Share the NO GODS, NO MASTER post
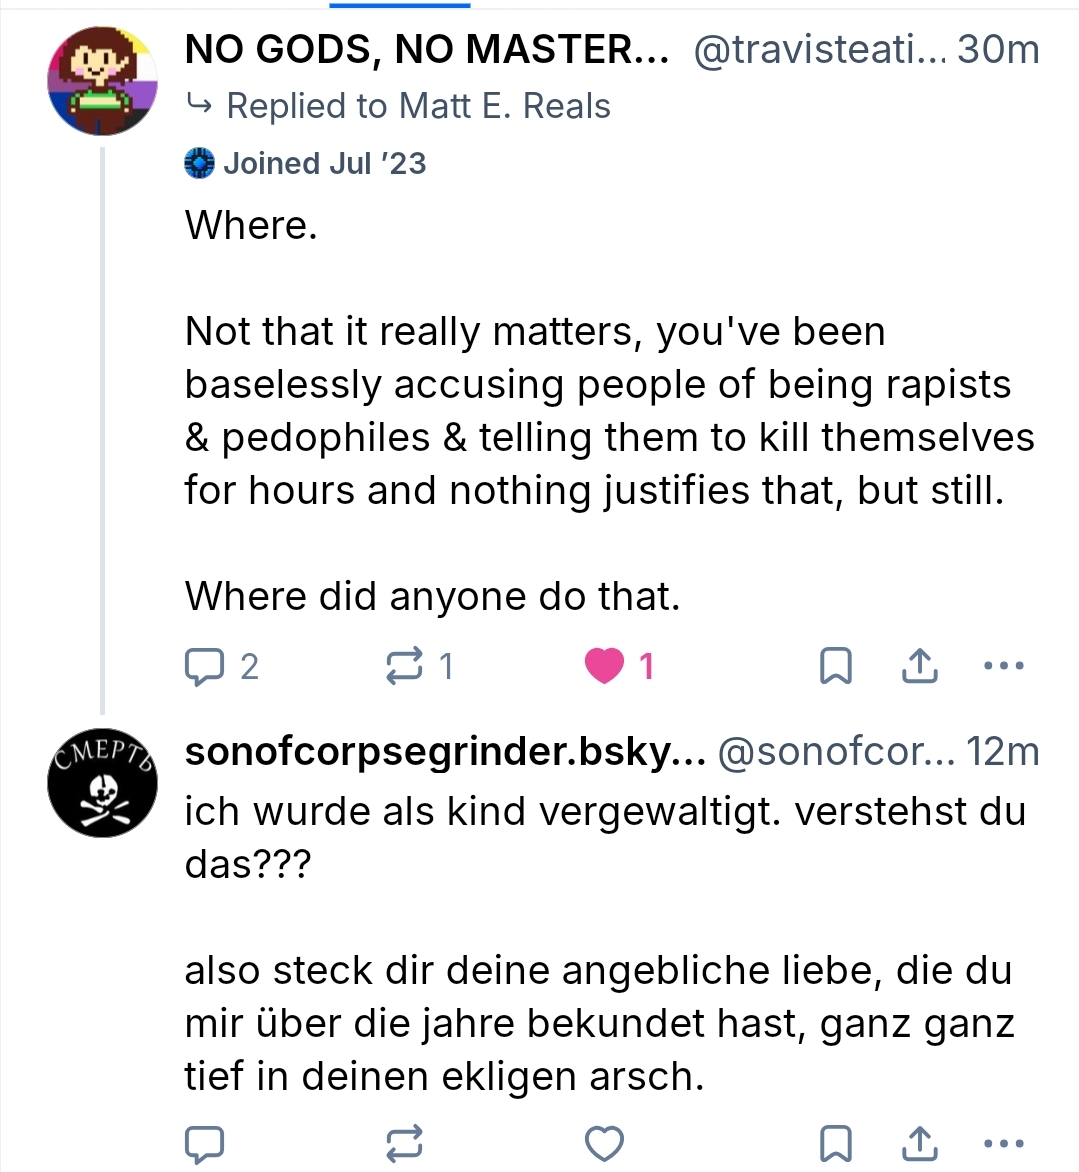 click(919, 666)
